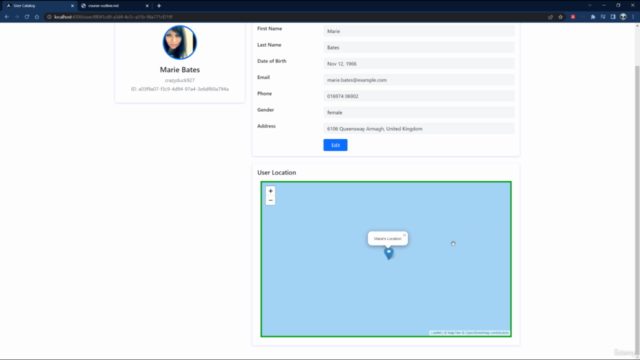Click the blue Edit button
The width and height of the screenshot is (640, 360).
pos(336,145)
